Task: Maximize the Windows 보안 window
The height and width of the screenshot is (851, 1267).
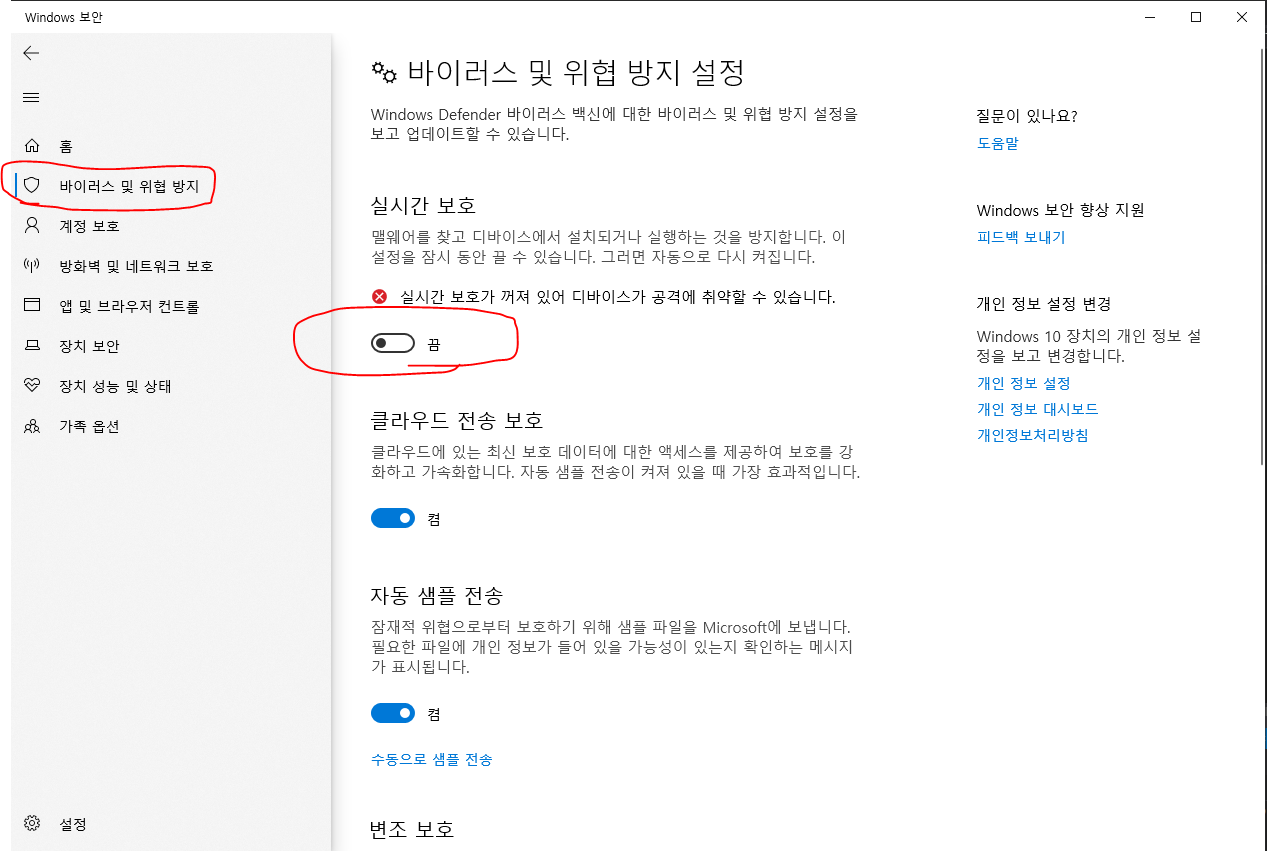Action: coord(1196,17)
